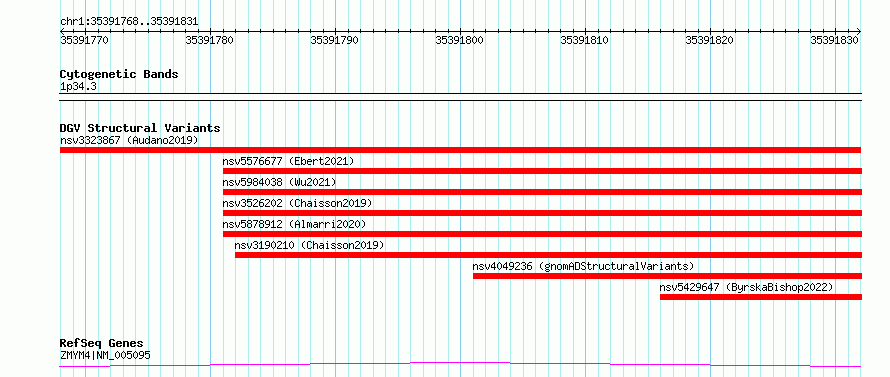This screenshot has width=890, height=377.
Task: Open the ZMYM4|NM_005095 gene label
Action: click(105, 356)
